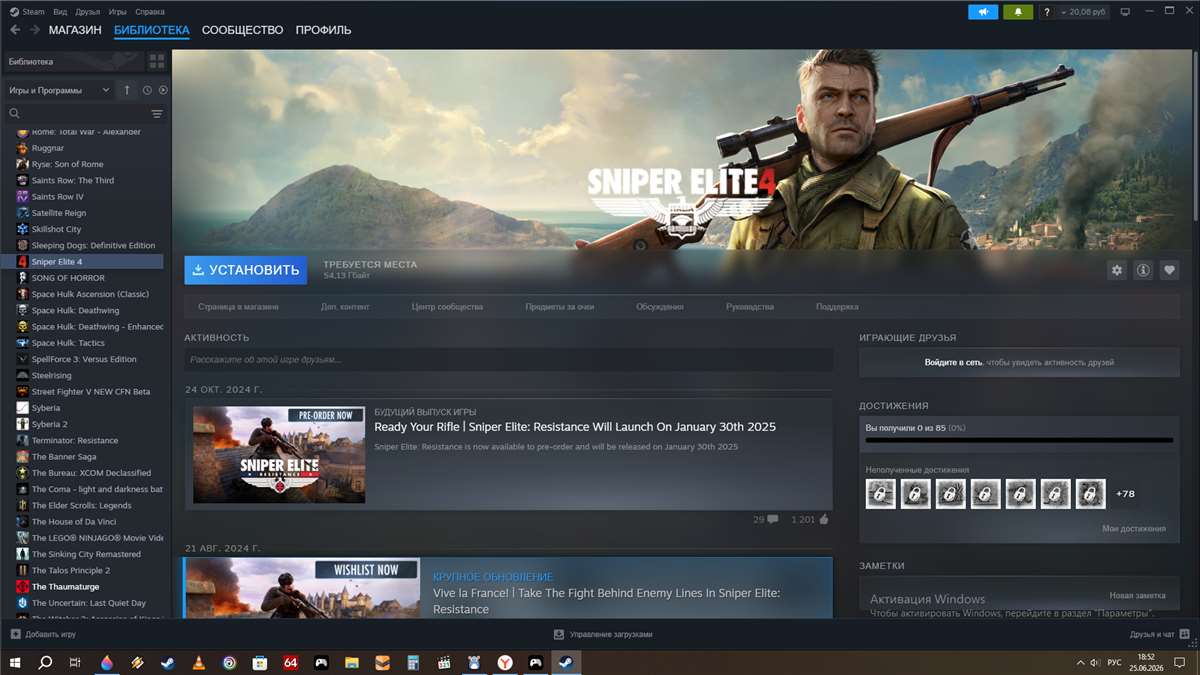
Task: Open game settings gear icon
Action: [1117, 270]
